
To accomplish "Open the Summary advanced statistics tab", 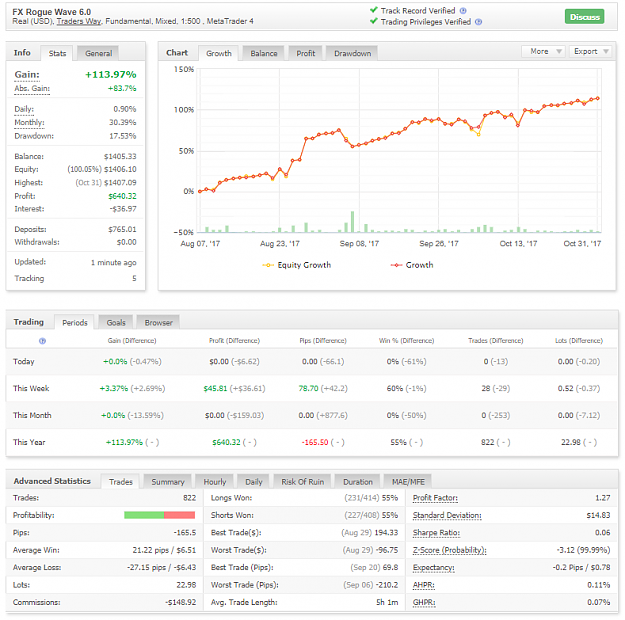I will tap(168, 482).
